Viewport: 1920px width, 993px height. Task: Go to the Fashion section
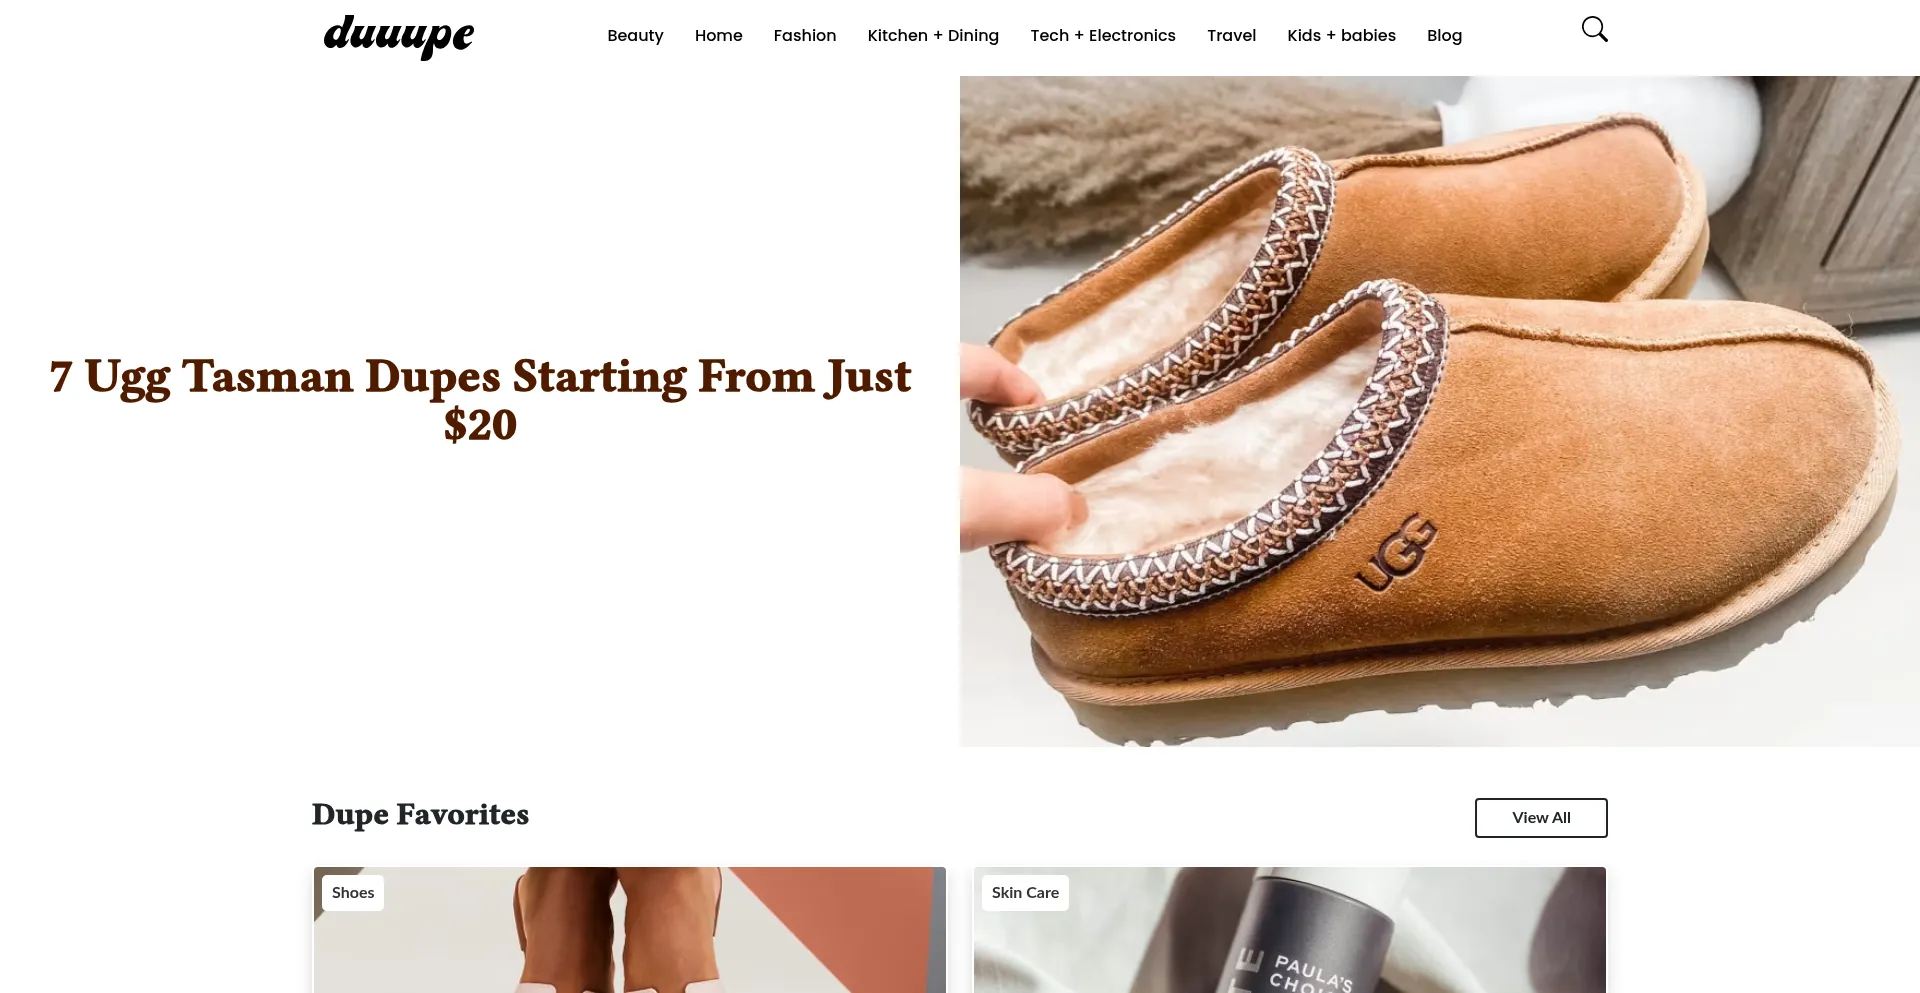(805, 36)
